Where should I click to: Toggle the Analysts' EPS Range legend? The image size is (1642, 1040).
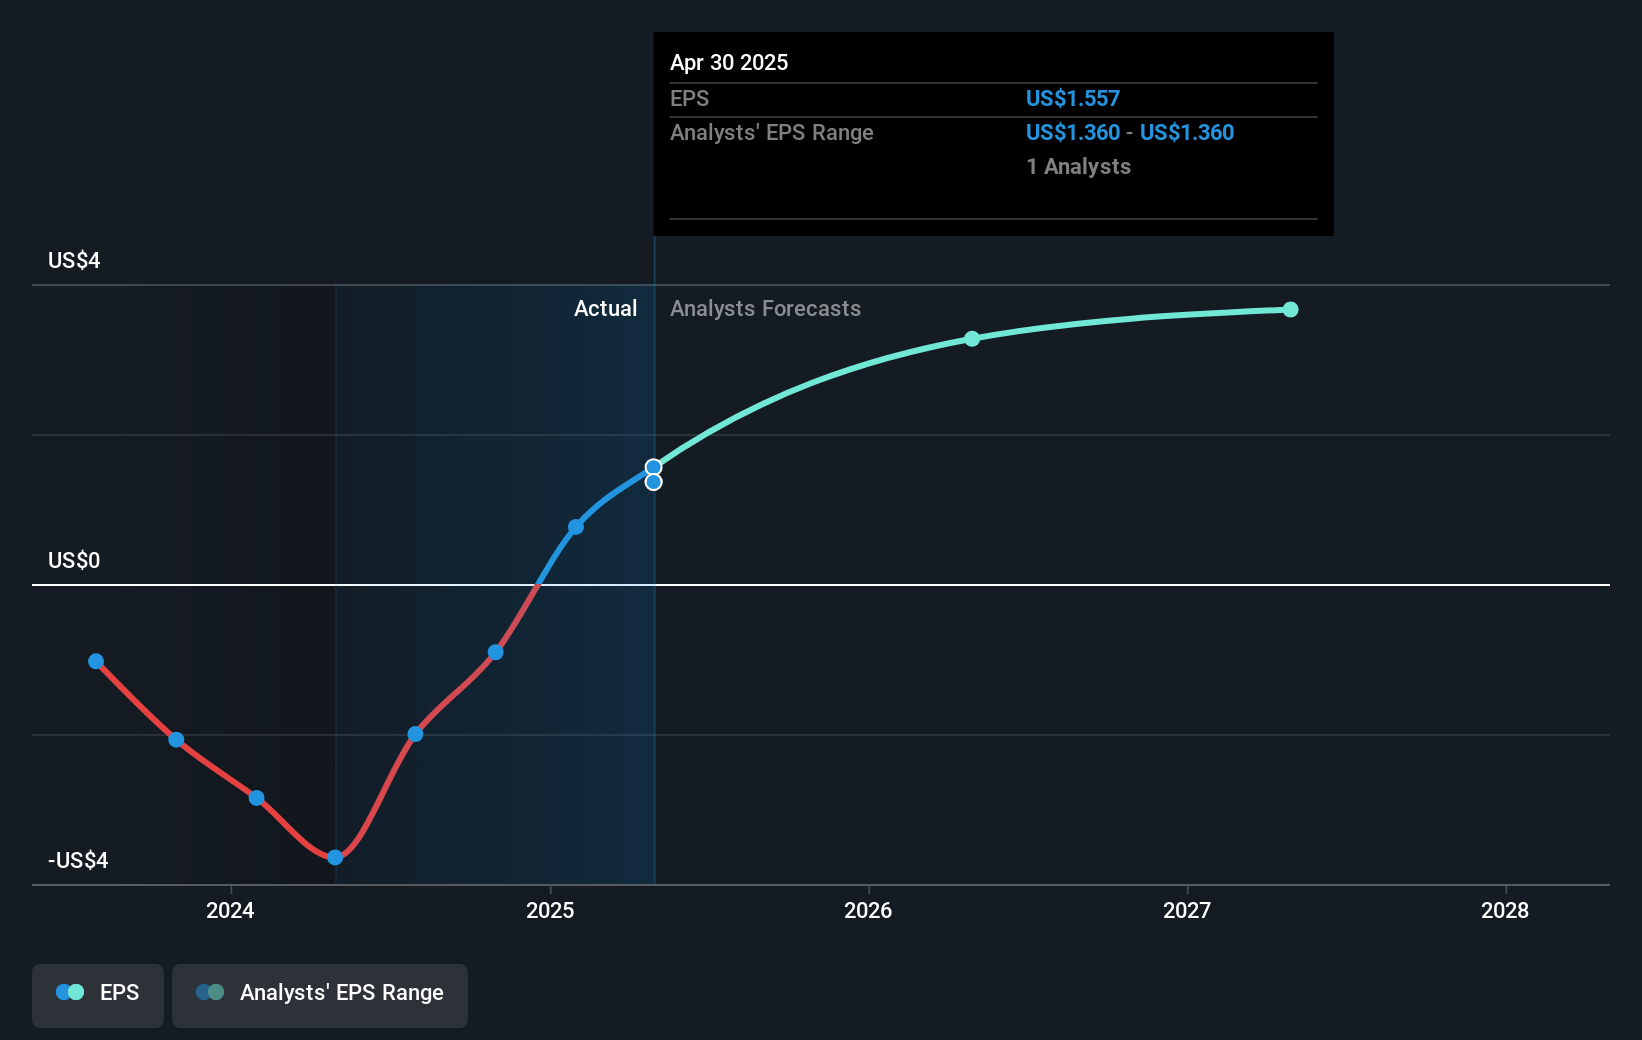point(320,995)
